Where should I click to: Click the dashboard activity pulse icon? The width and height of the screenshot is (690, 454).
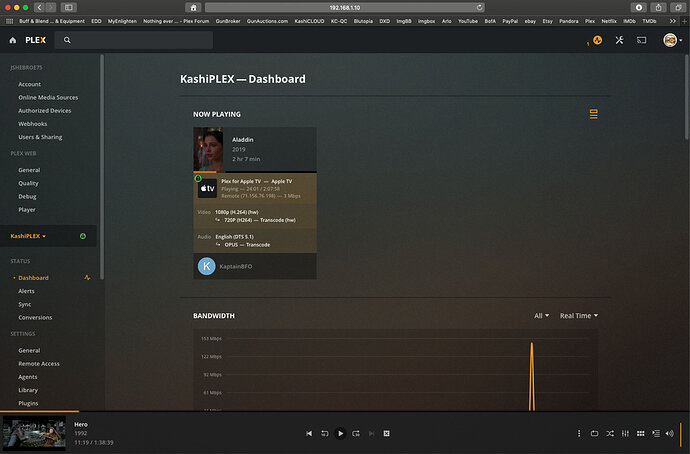click(87, 278)
